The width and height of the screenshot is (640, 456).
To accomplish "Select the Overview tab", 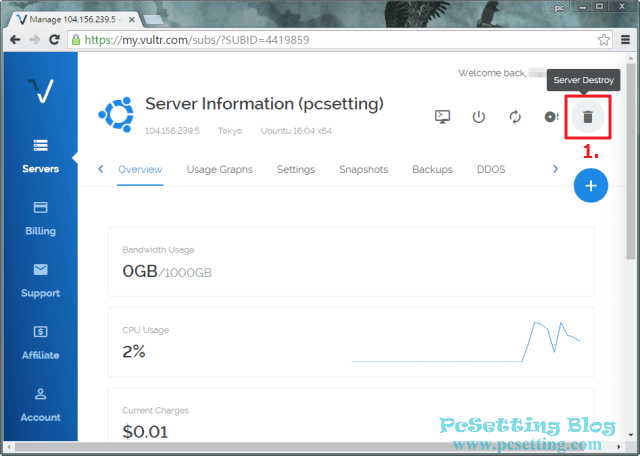I will pyautogui.click(x=140, y=169).
